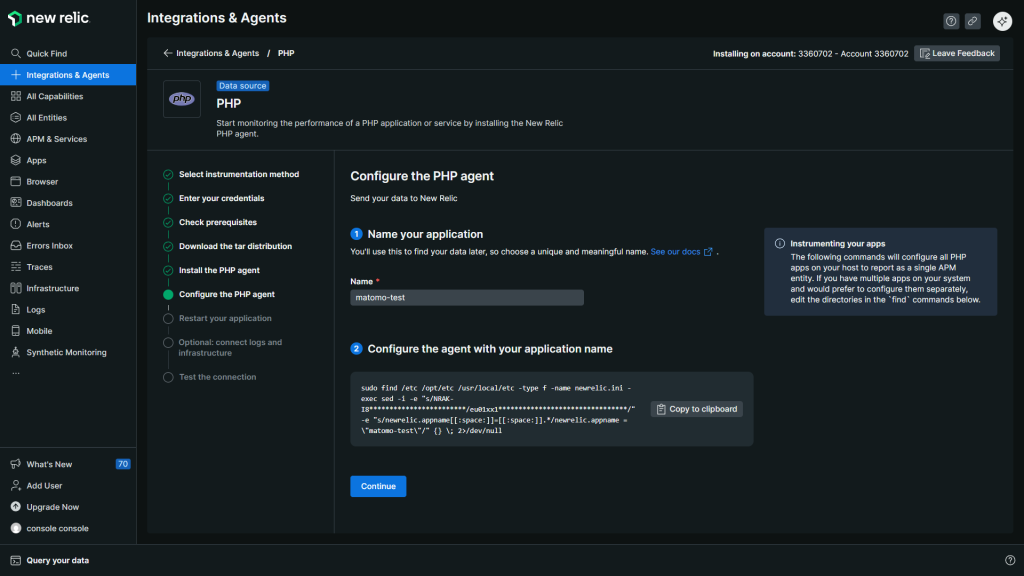Expand the Query your data panel
1024x576 pixels.
(57, 561)
